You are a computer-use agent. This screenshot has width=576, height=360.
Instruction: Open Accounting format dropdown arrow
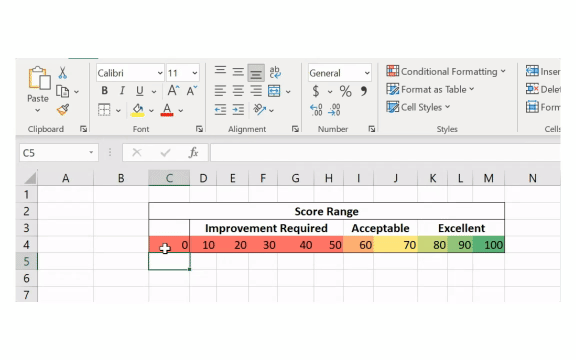(x=330, y=92)
